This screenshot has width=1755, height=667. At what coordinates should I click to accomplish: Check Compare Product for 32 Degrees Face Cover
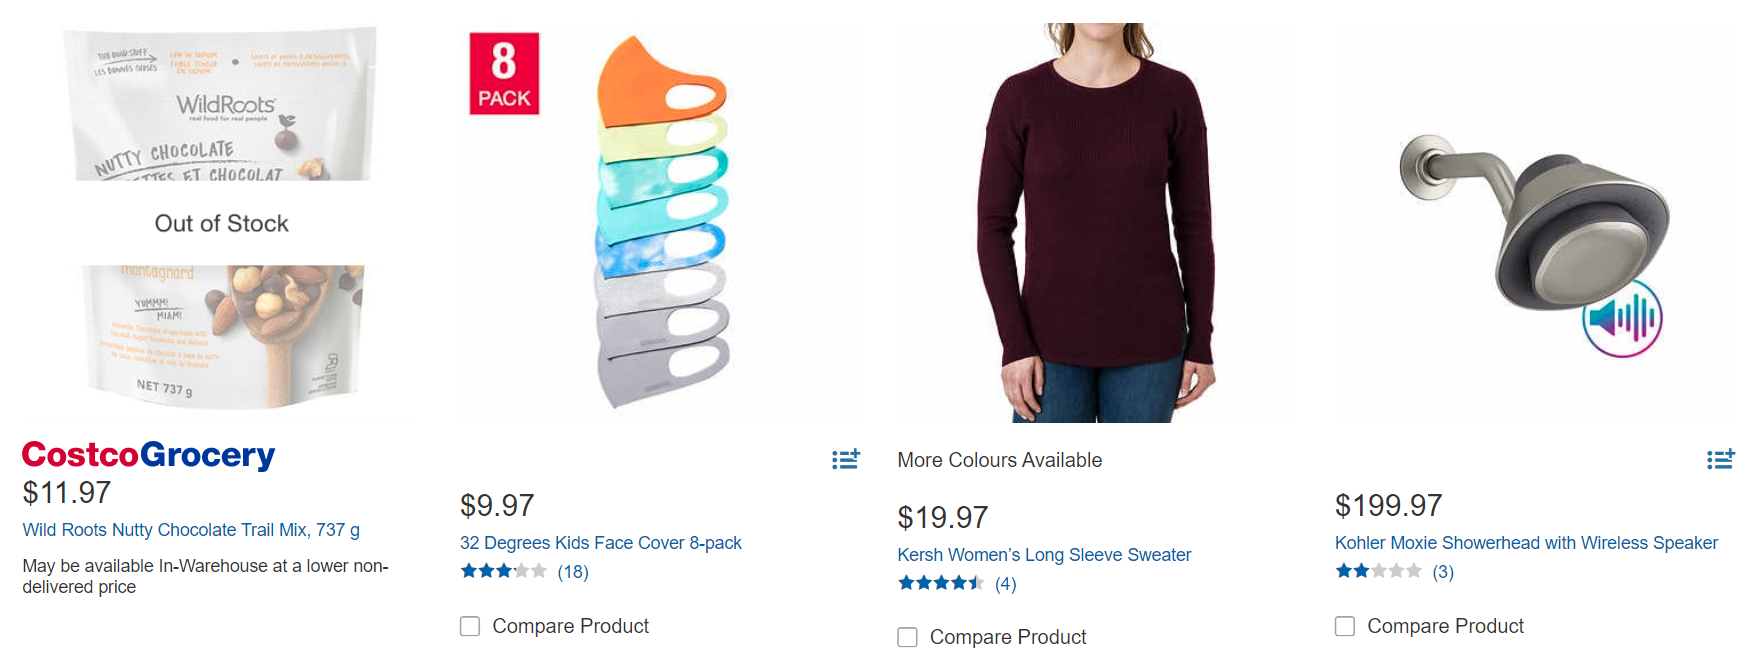(470, 626)
